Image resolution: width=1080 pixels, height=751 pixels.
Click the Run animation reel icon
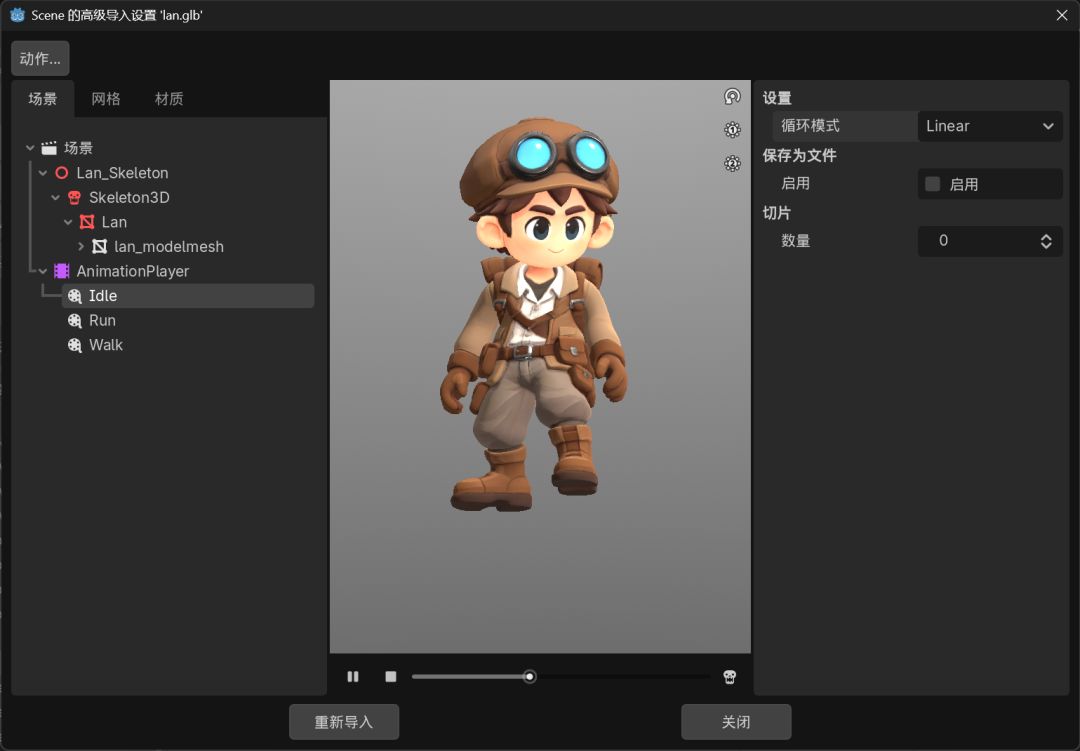pos(74,320)
